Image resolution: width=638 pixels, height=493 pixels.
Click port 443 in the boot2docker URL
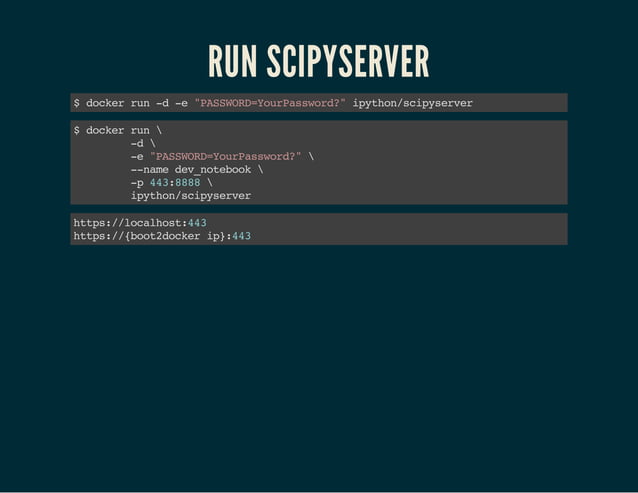(x=241, y=236)
